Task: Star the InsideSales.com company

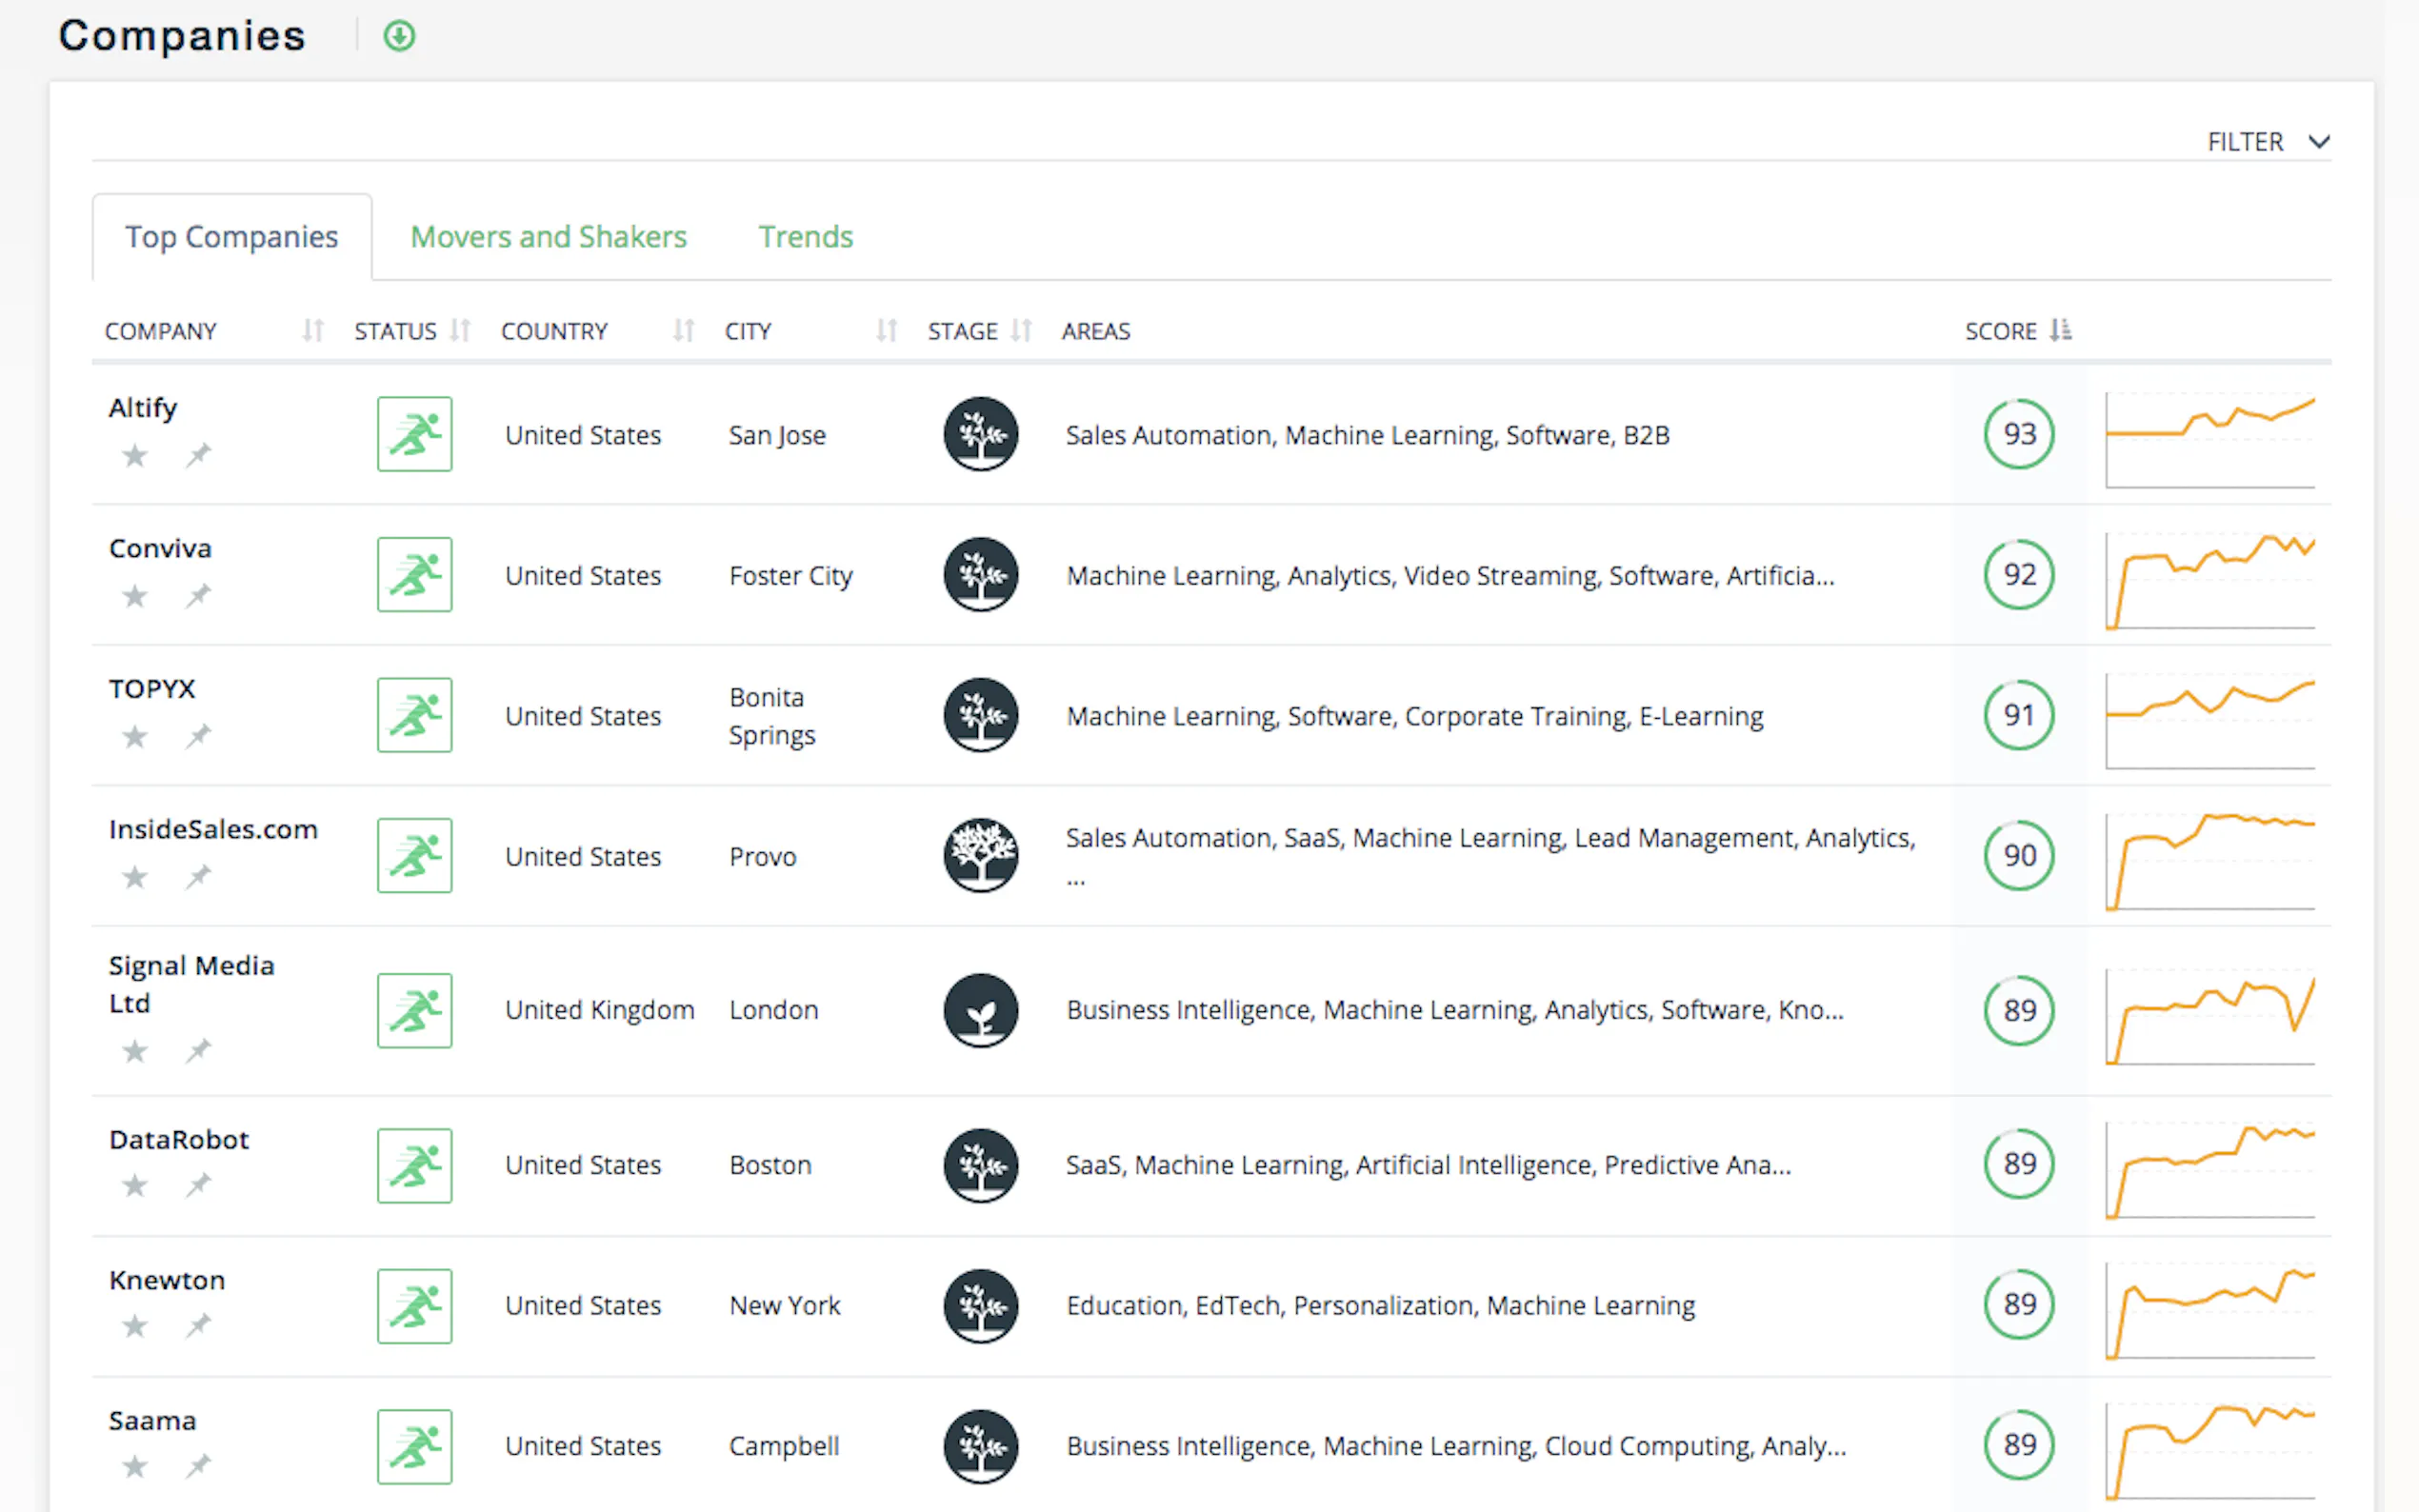Action: (x=134, y=877)
